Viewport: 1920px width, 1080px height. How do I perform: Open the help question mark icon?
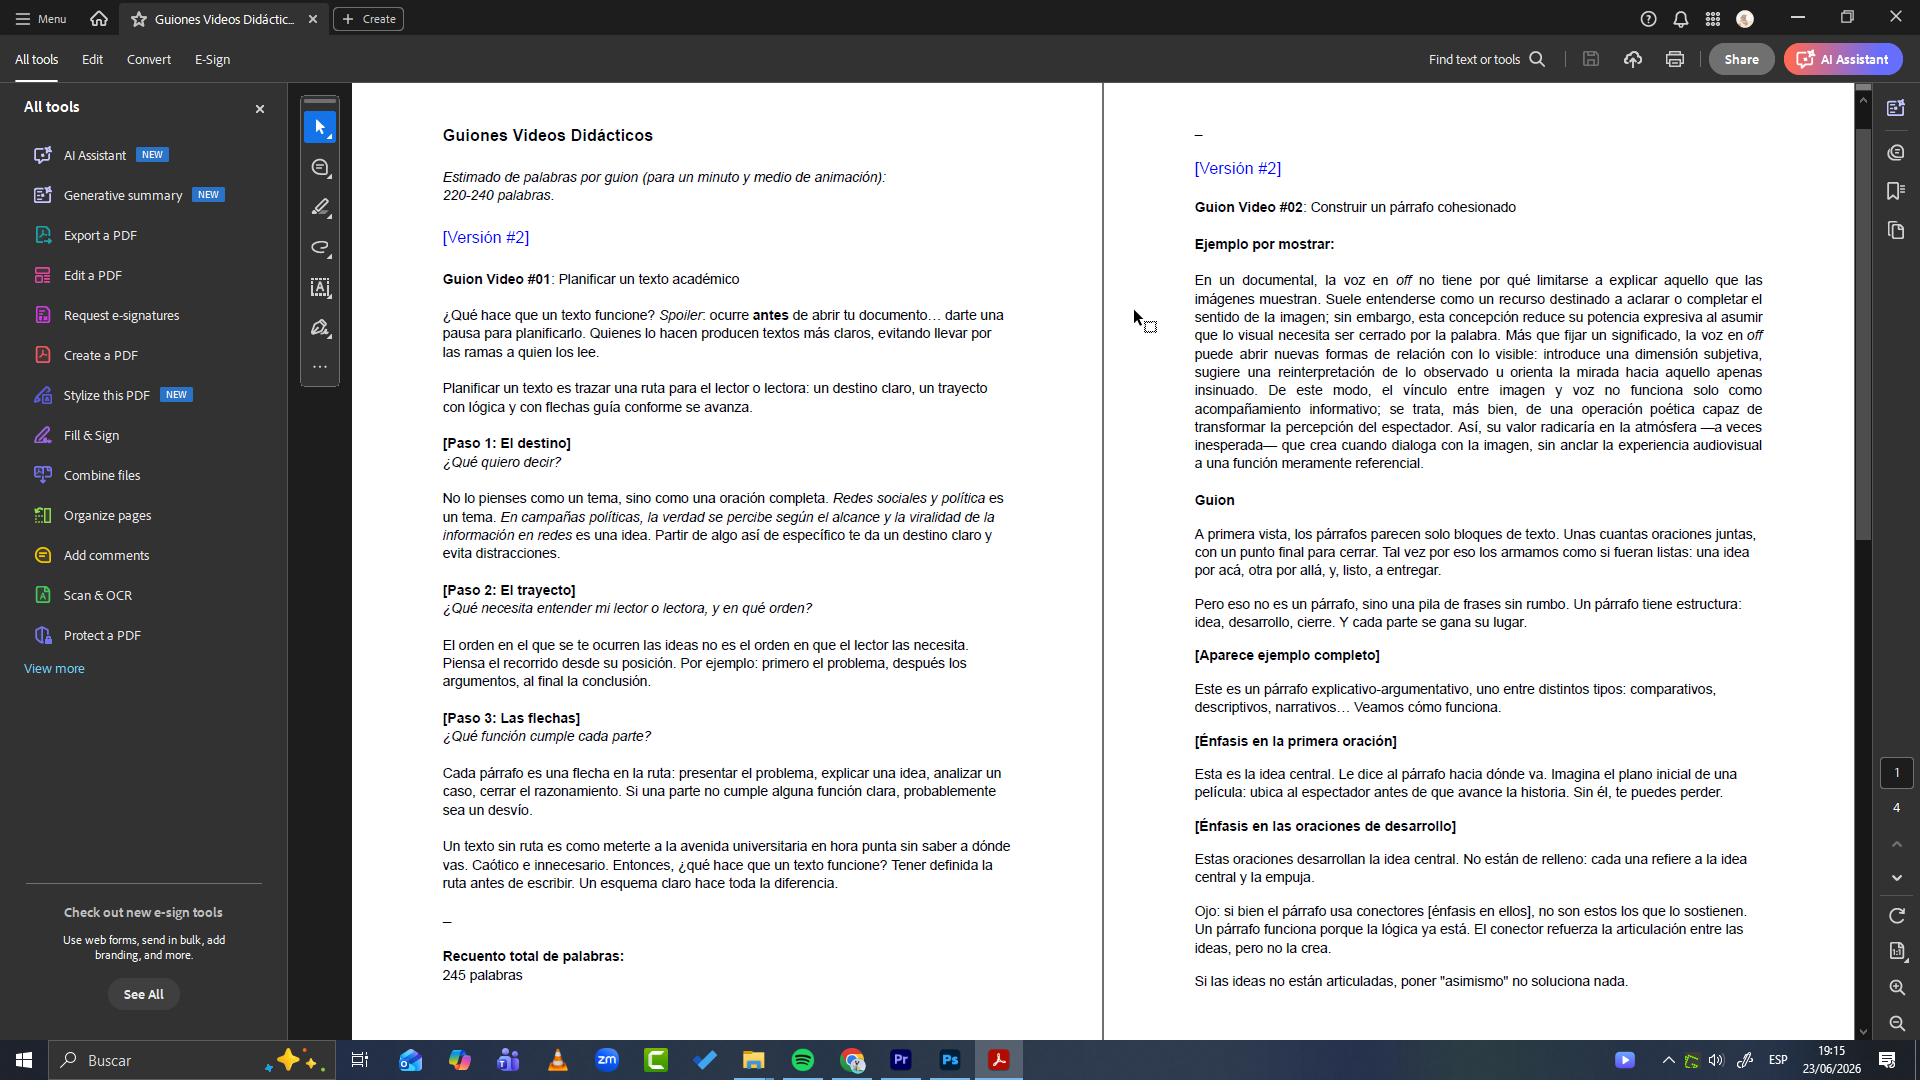pyautogui.click(x=1649, y=19)
